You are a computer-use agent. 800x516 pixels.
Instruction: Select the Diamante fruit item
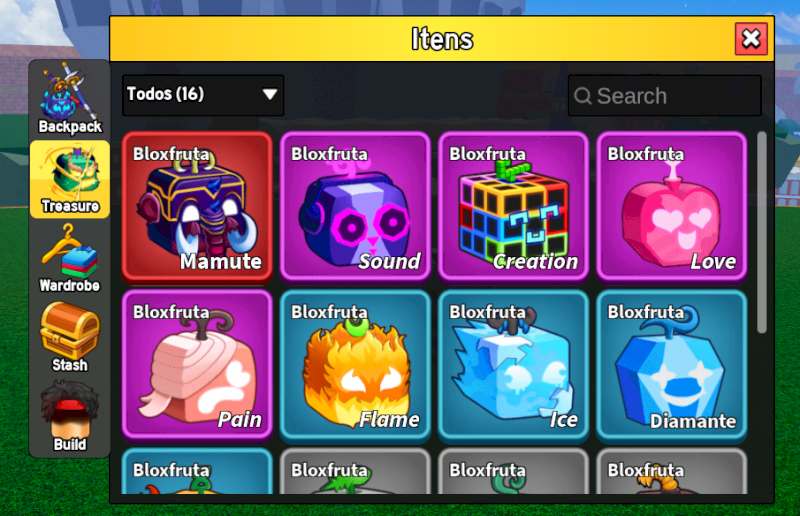(x=672, y=364)
